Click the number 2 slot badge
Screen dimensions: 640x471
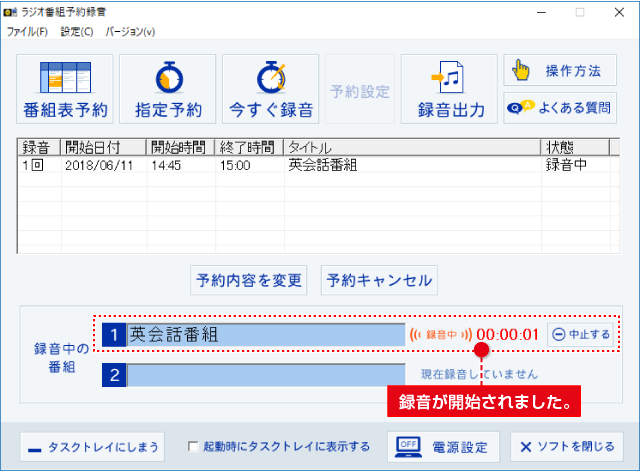(x=114, y=375)
